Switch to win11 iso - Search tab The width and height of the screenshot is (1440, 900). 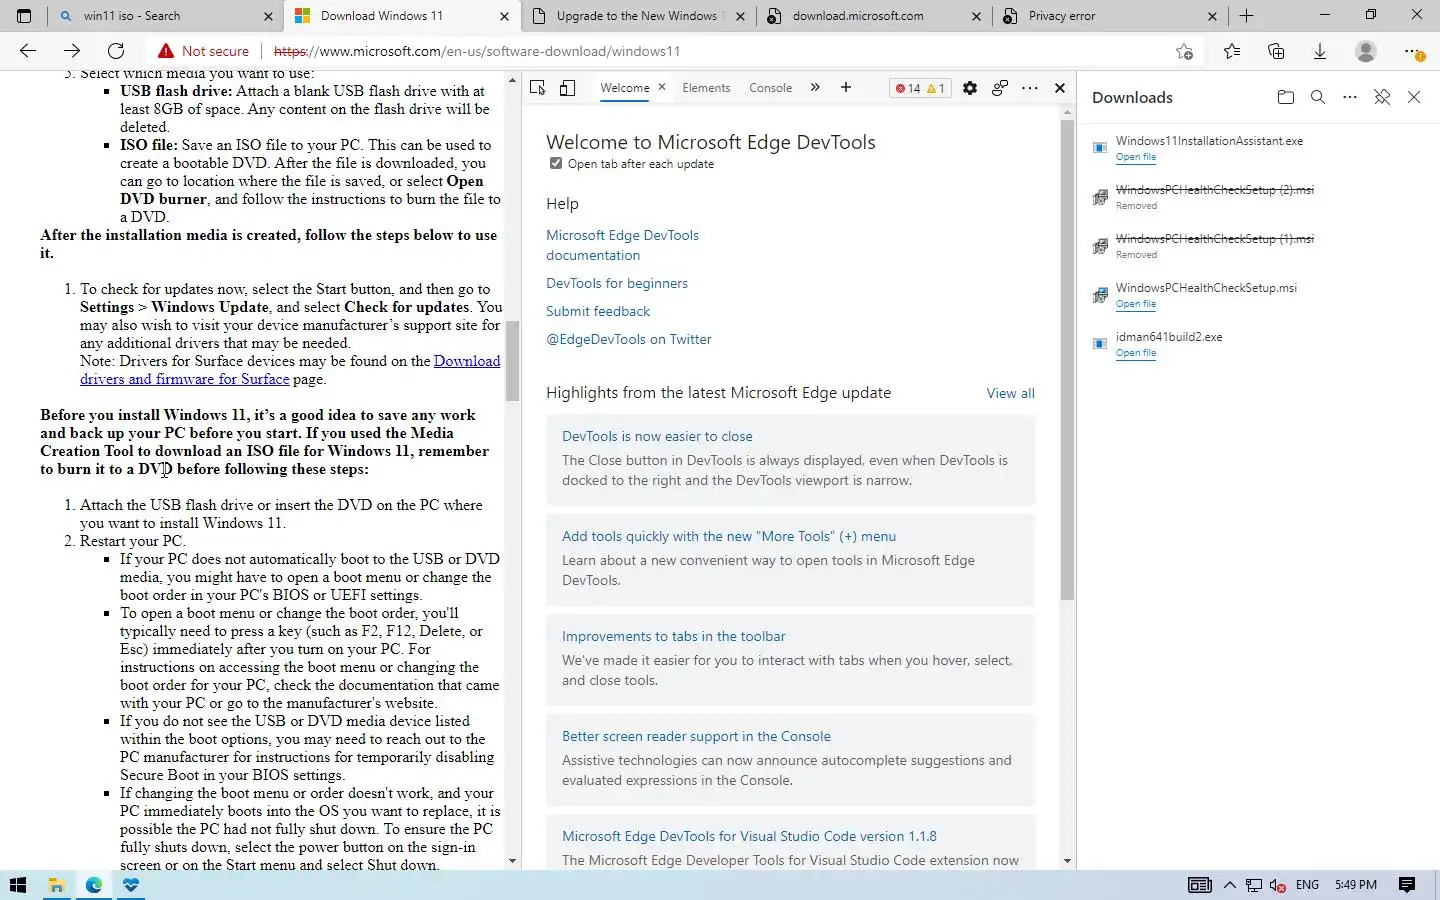click(x=165, y=16)
